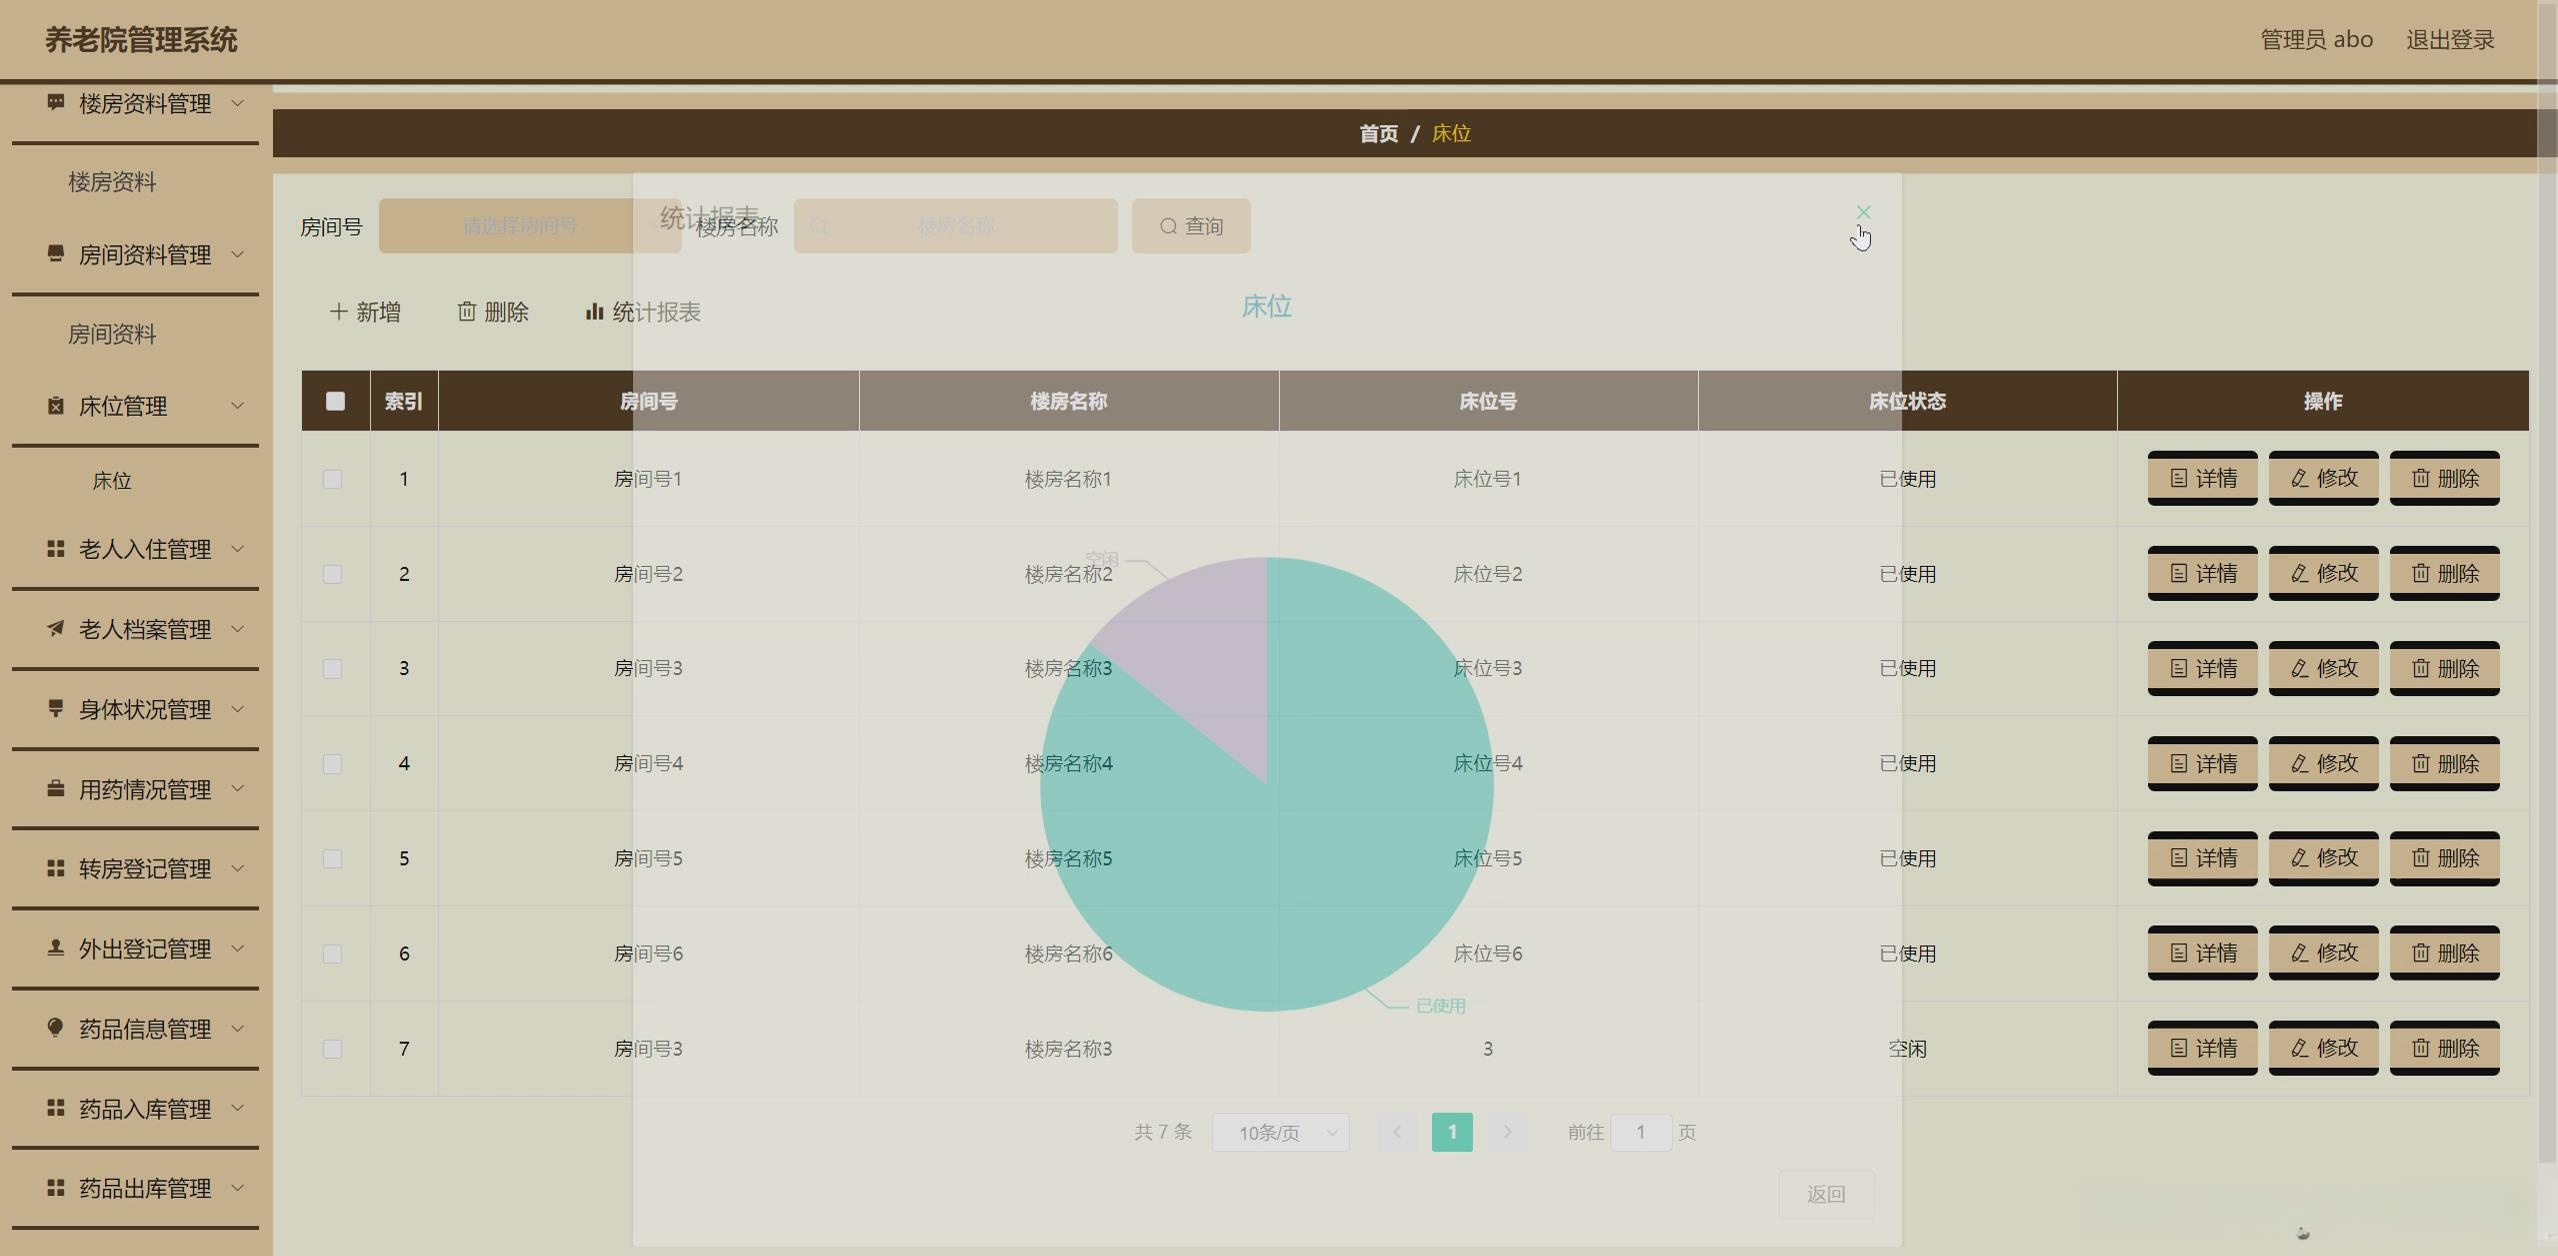Select the 床位 sidebar submenu item

click(x=112, y=481)
